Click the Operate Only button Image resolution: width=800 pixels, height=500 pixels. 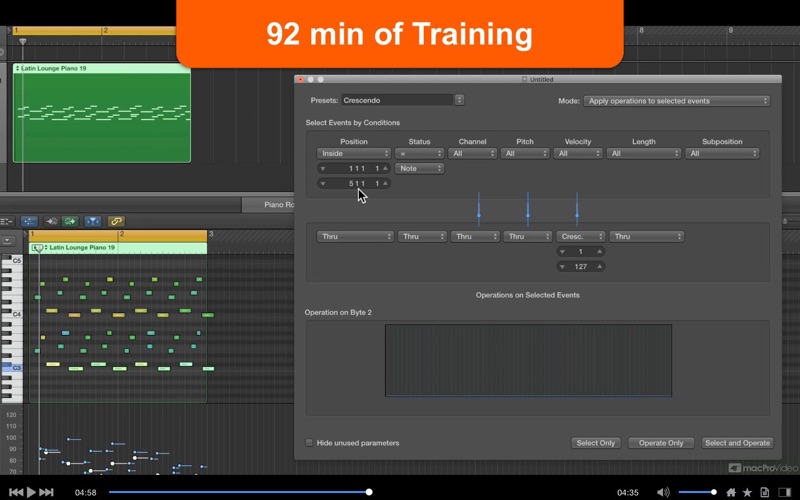point(661,443)
